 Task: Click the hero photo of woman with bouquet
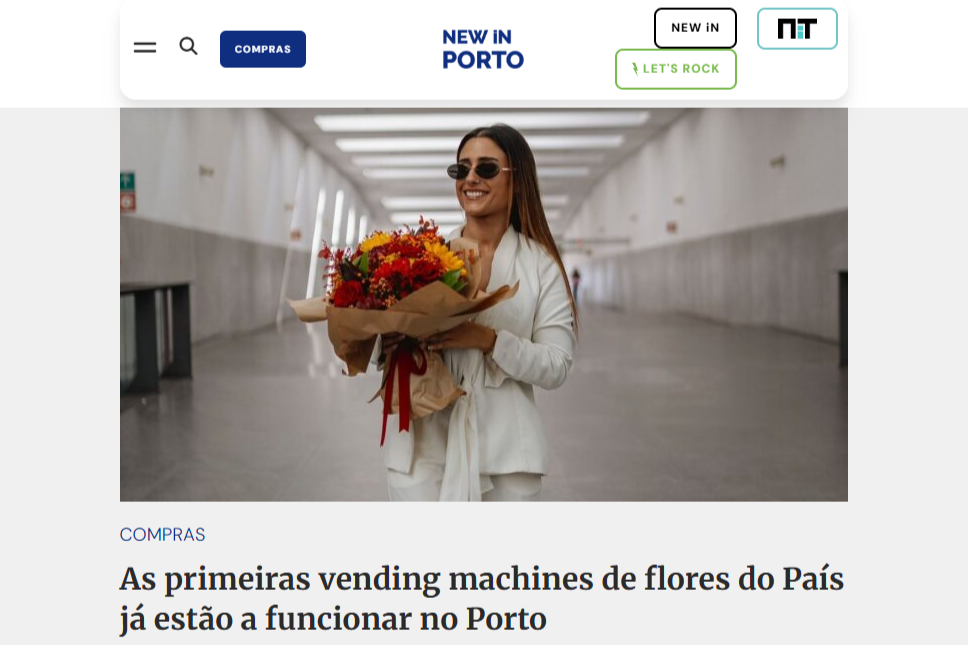[483, 304]
